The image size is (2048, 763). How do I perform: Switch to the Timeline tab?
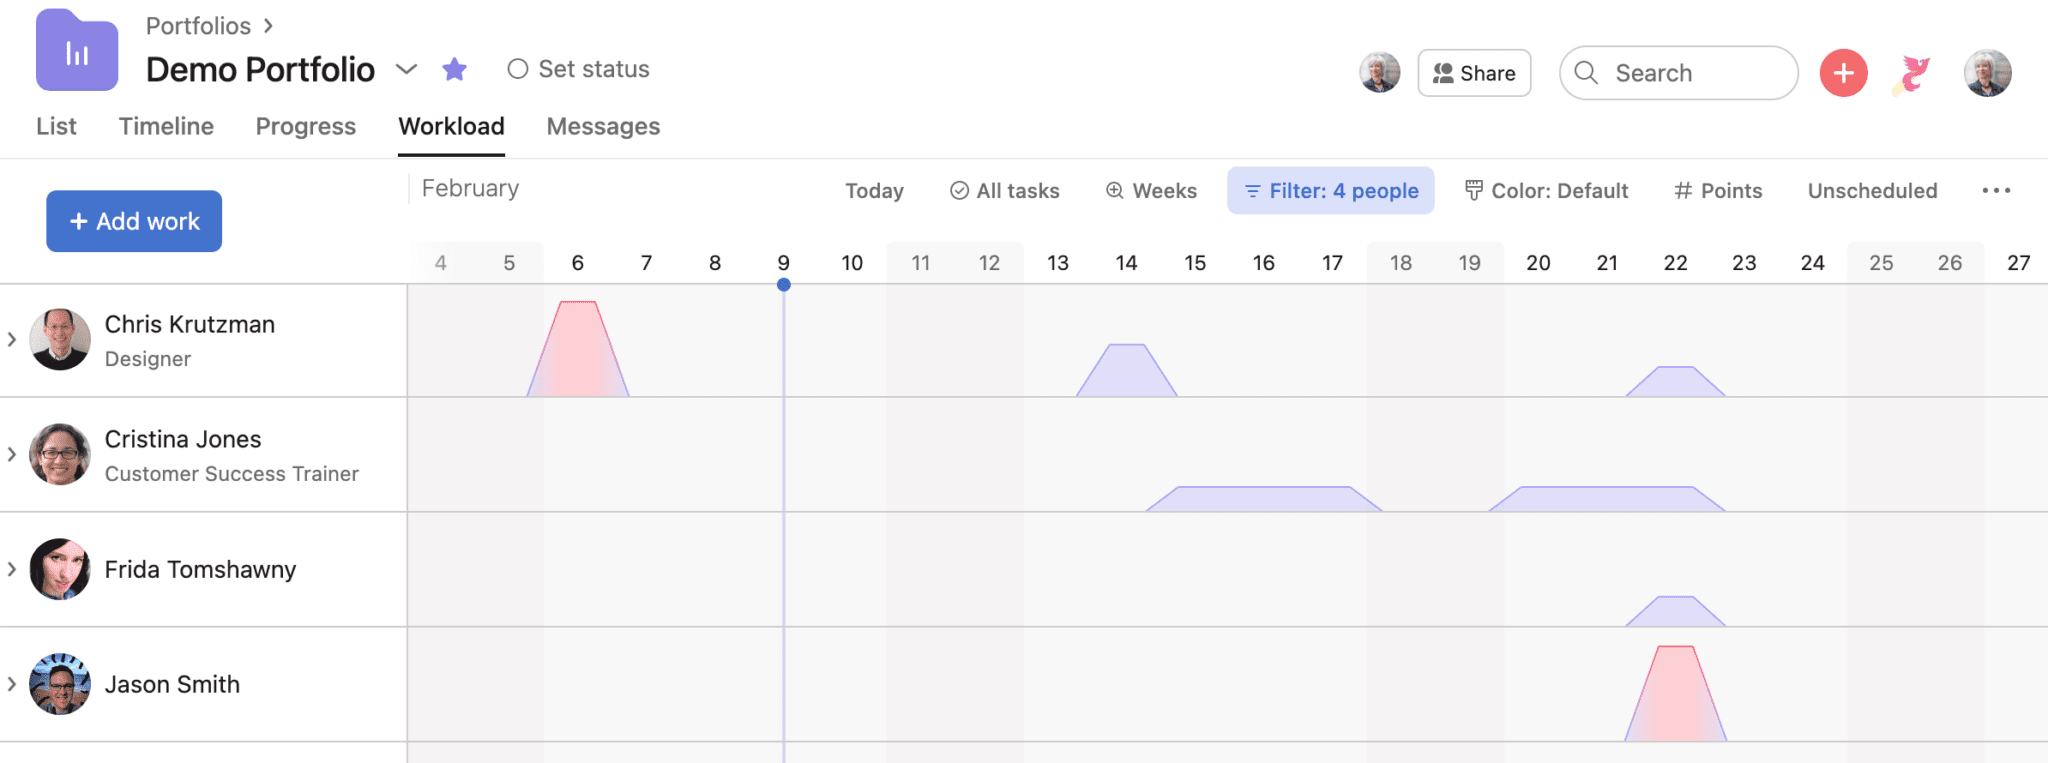(x=166, y=126)
